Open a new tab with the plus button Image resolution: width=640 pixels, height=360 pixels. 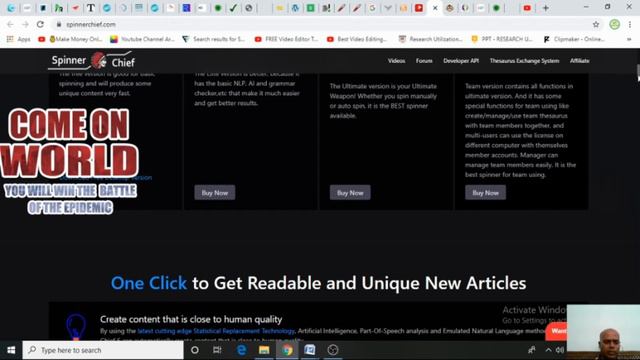click(x=545, y=8)
